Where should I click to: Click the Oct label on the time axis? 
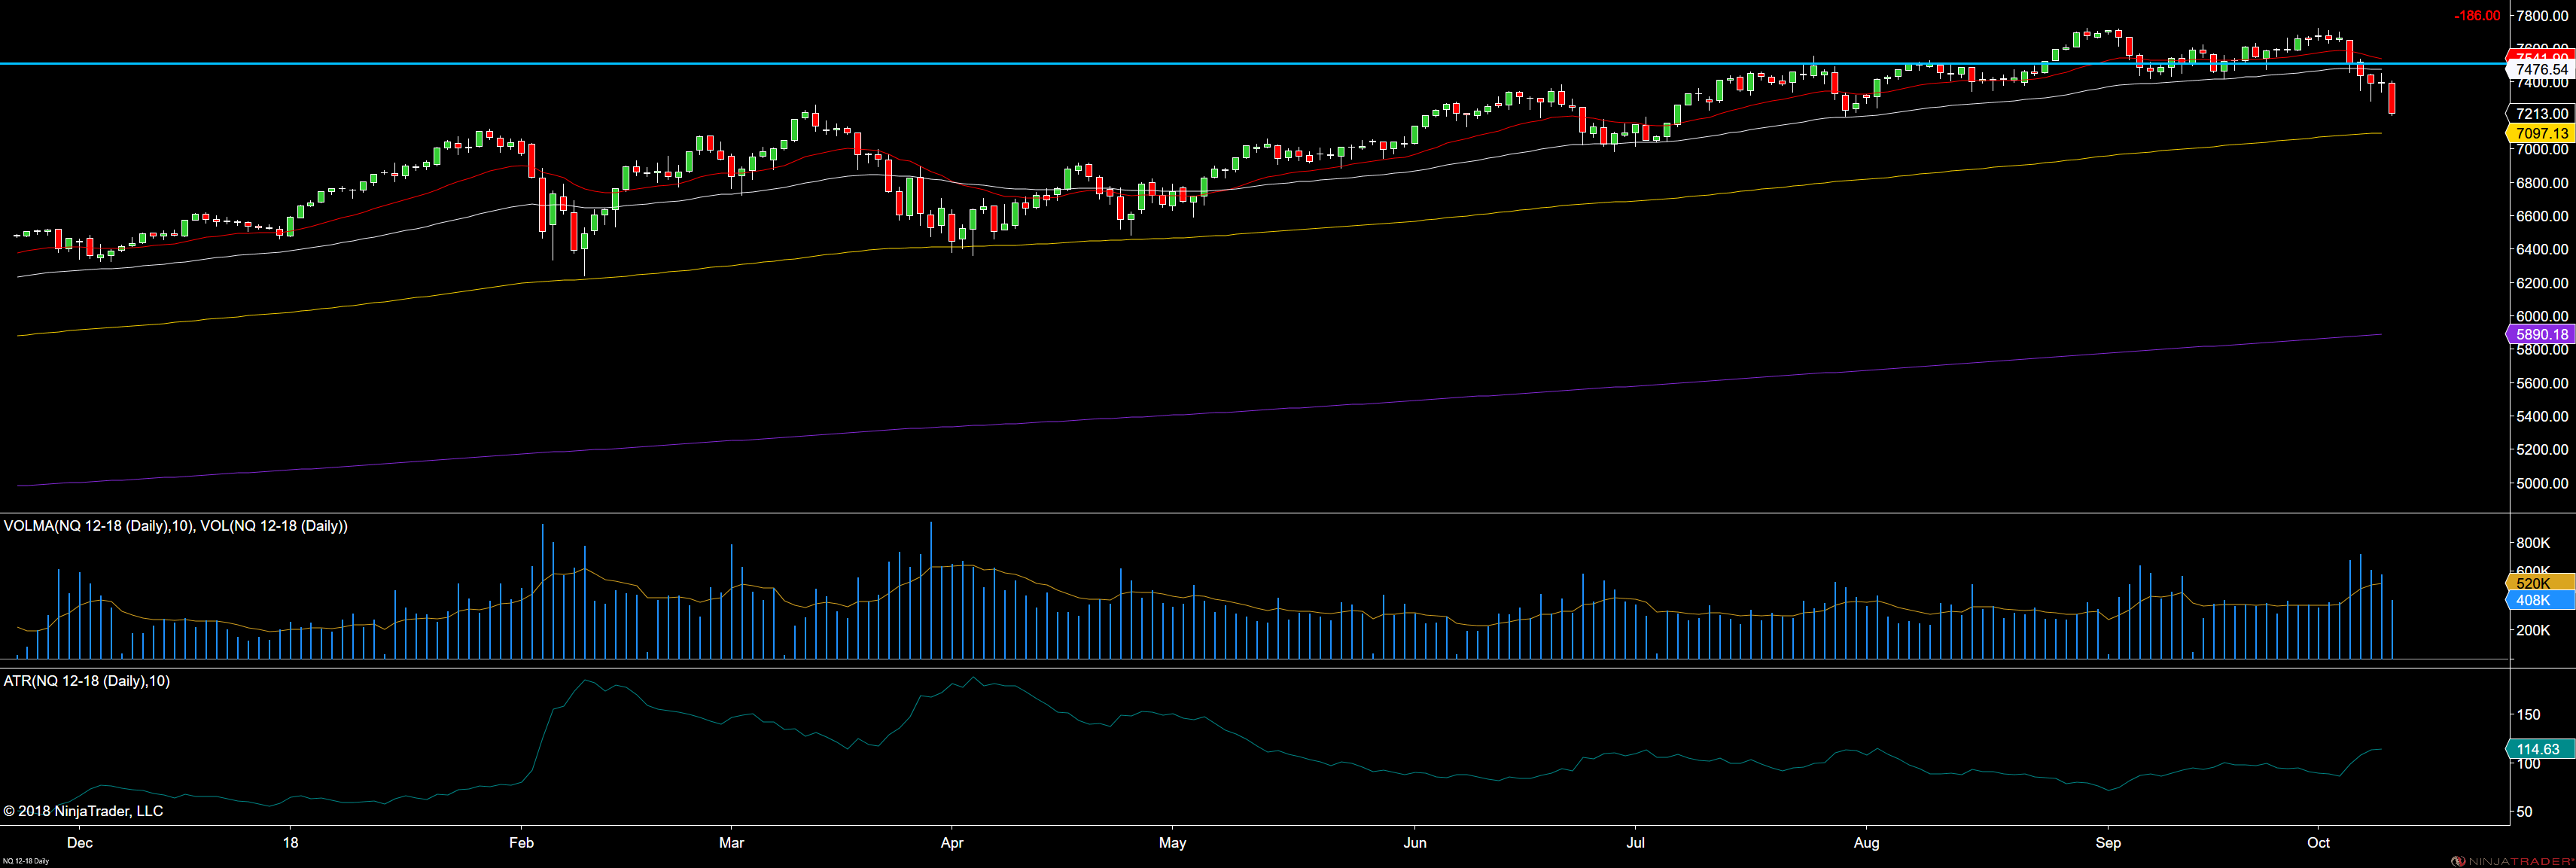pos(2318,843)
